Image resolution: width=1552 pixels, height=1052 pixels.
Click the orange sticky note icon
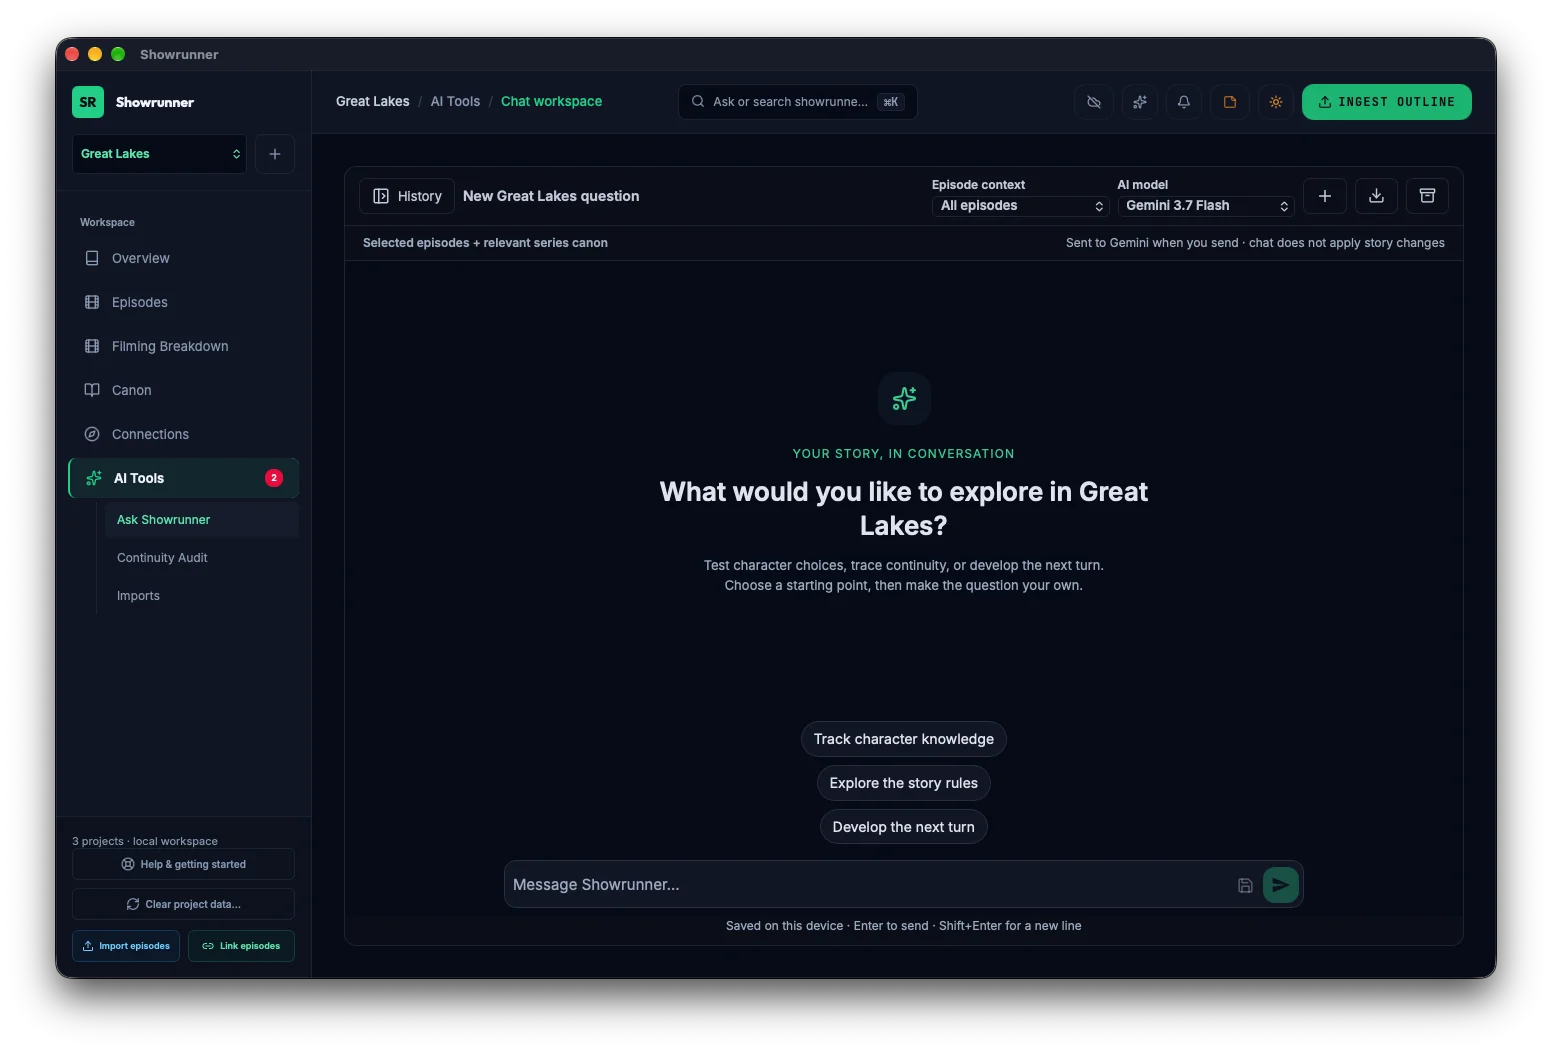(1230, 102)
